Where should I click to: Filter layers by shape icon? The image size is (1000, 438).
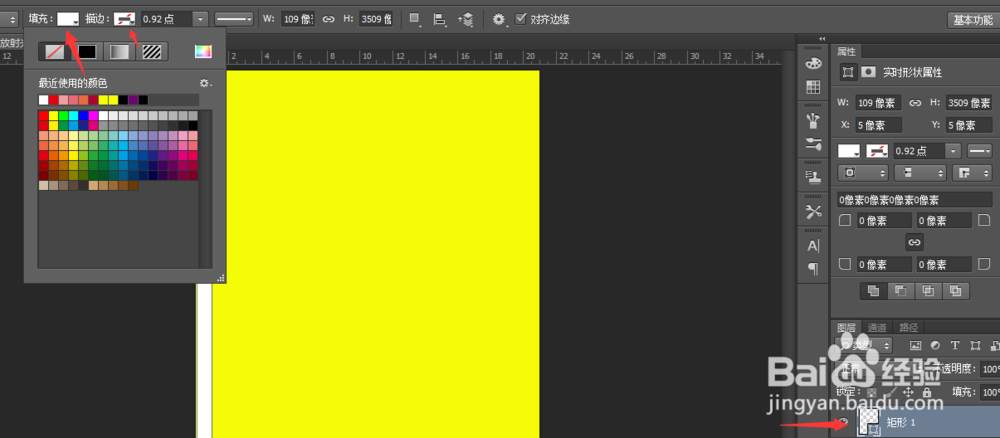[x=974, y=346]
